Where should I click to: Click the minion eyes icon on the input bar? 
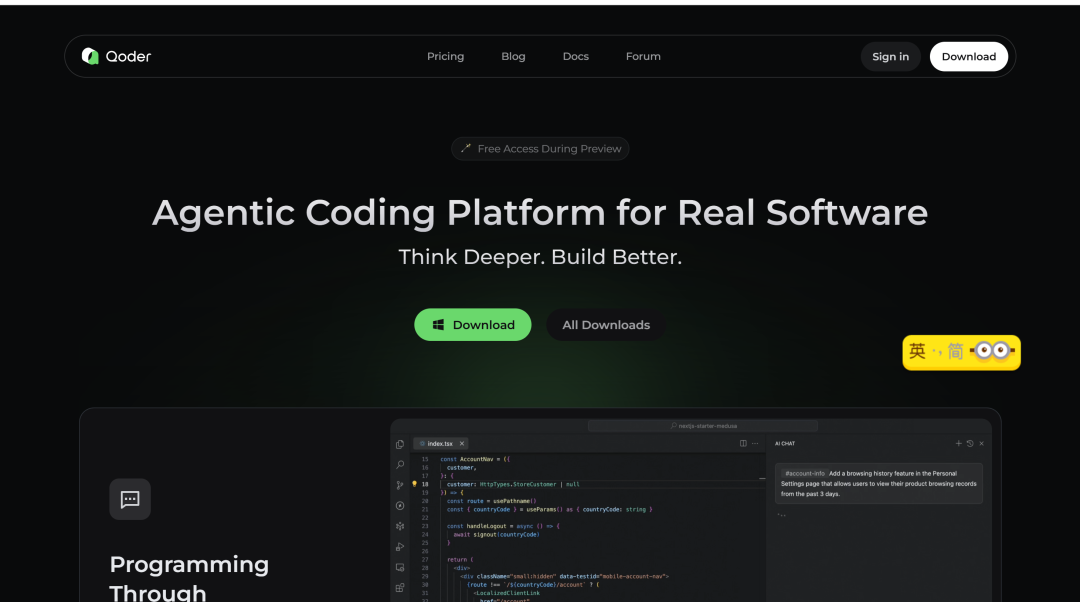tap(993, 351)
